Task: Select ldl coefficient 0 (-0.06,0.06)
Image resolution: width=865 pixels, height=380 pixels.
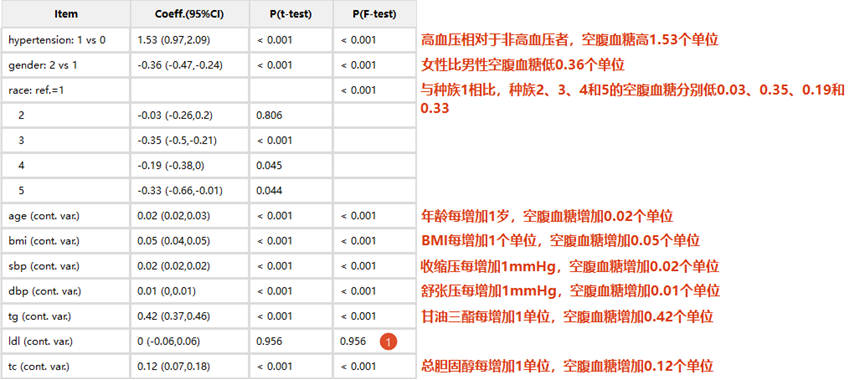Action: click(169, 341)
